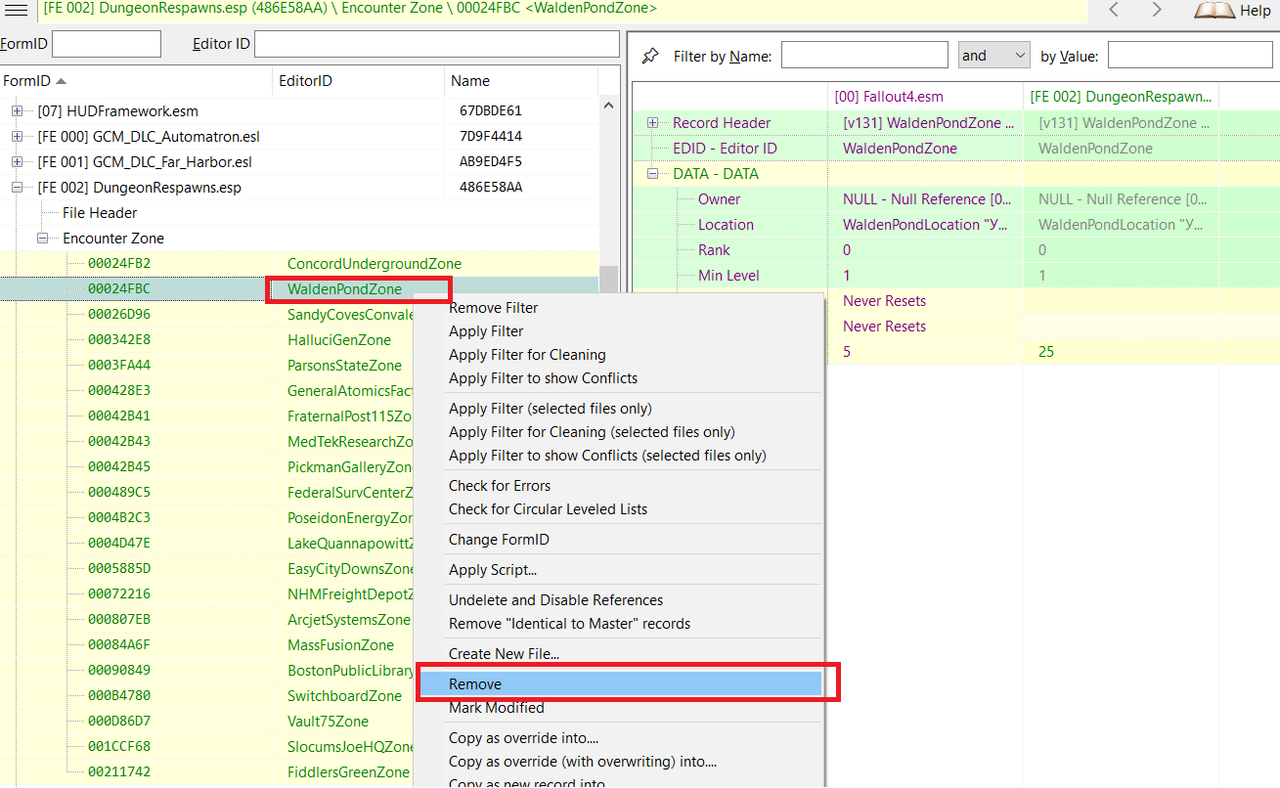Select record 00042B43 MedTekResearchZo
The height and width of the screenshot is (788, 1280).
click(207, 441)
